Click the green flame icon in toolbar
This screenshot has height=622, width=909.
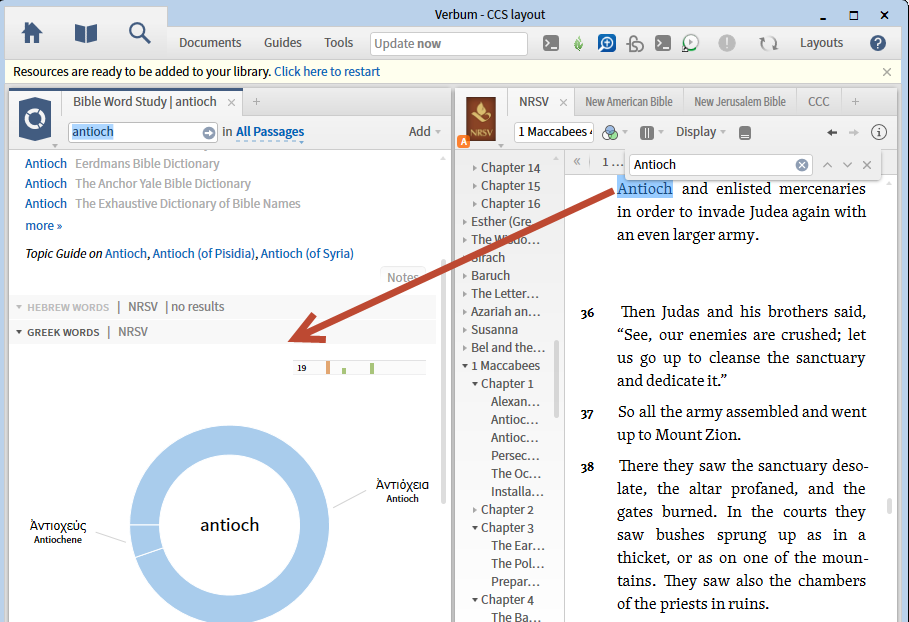pyautogui.click(x=578, y=43)
